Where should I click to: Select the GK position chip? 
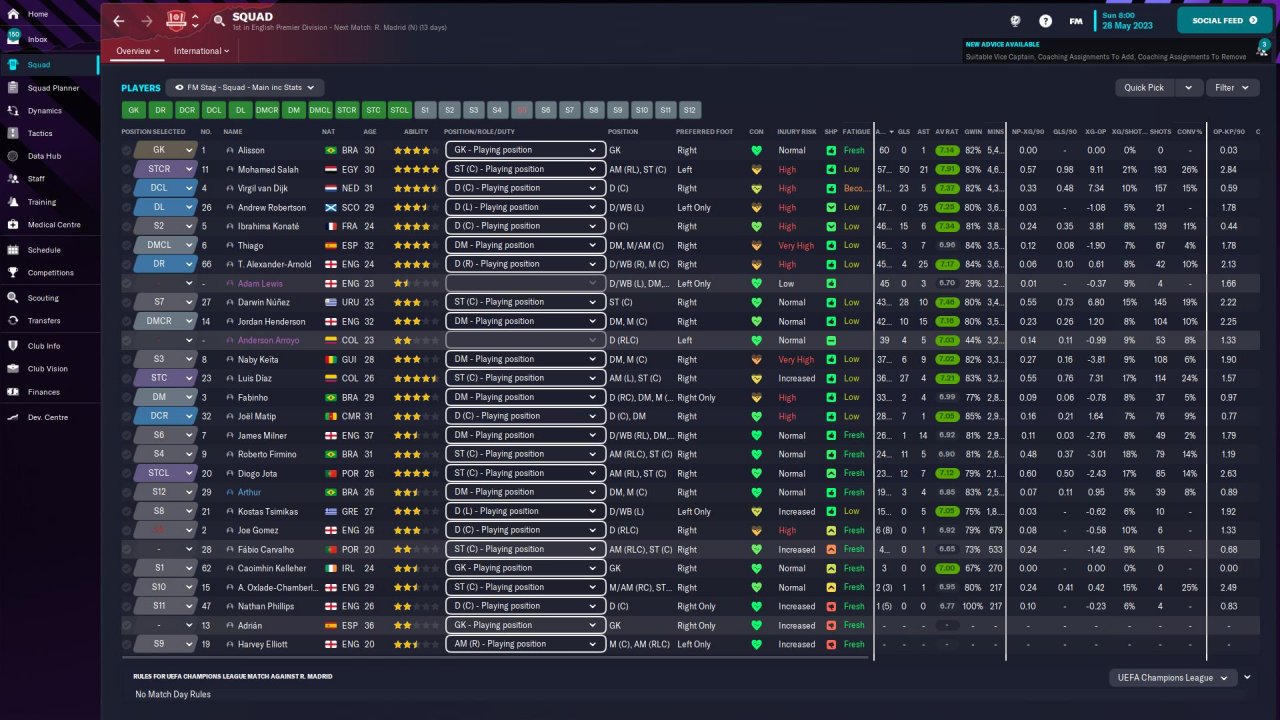pyautogui.click(x=134, y=110)
